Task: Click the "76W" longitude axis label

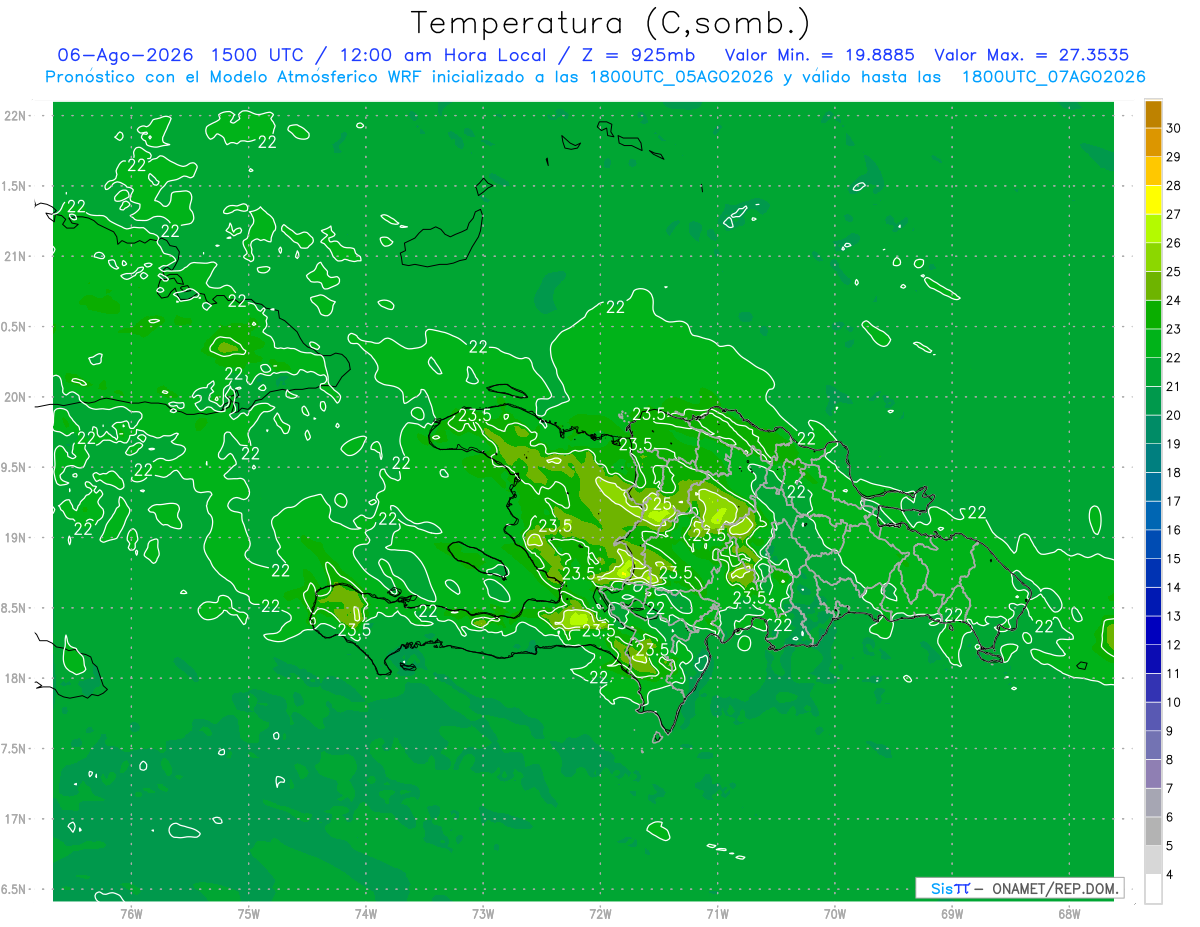Action: click(131, 914)
